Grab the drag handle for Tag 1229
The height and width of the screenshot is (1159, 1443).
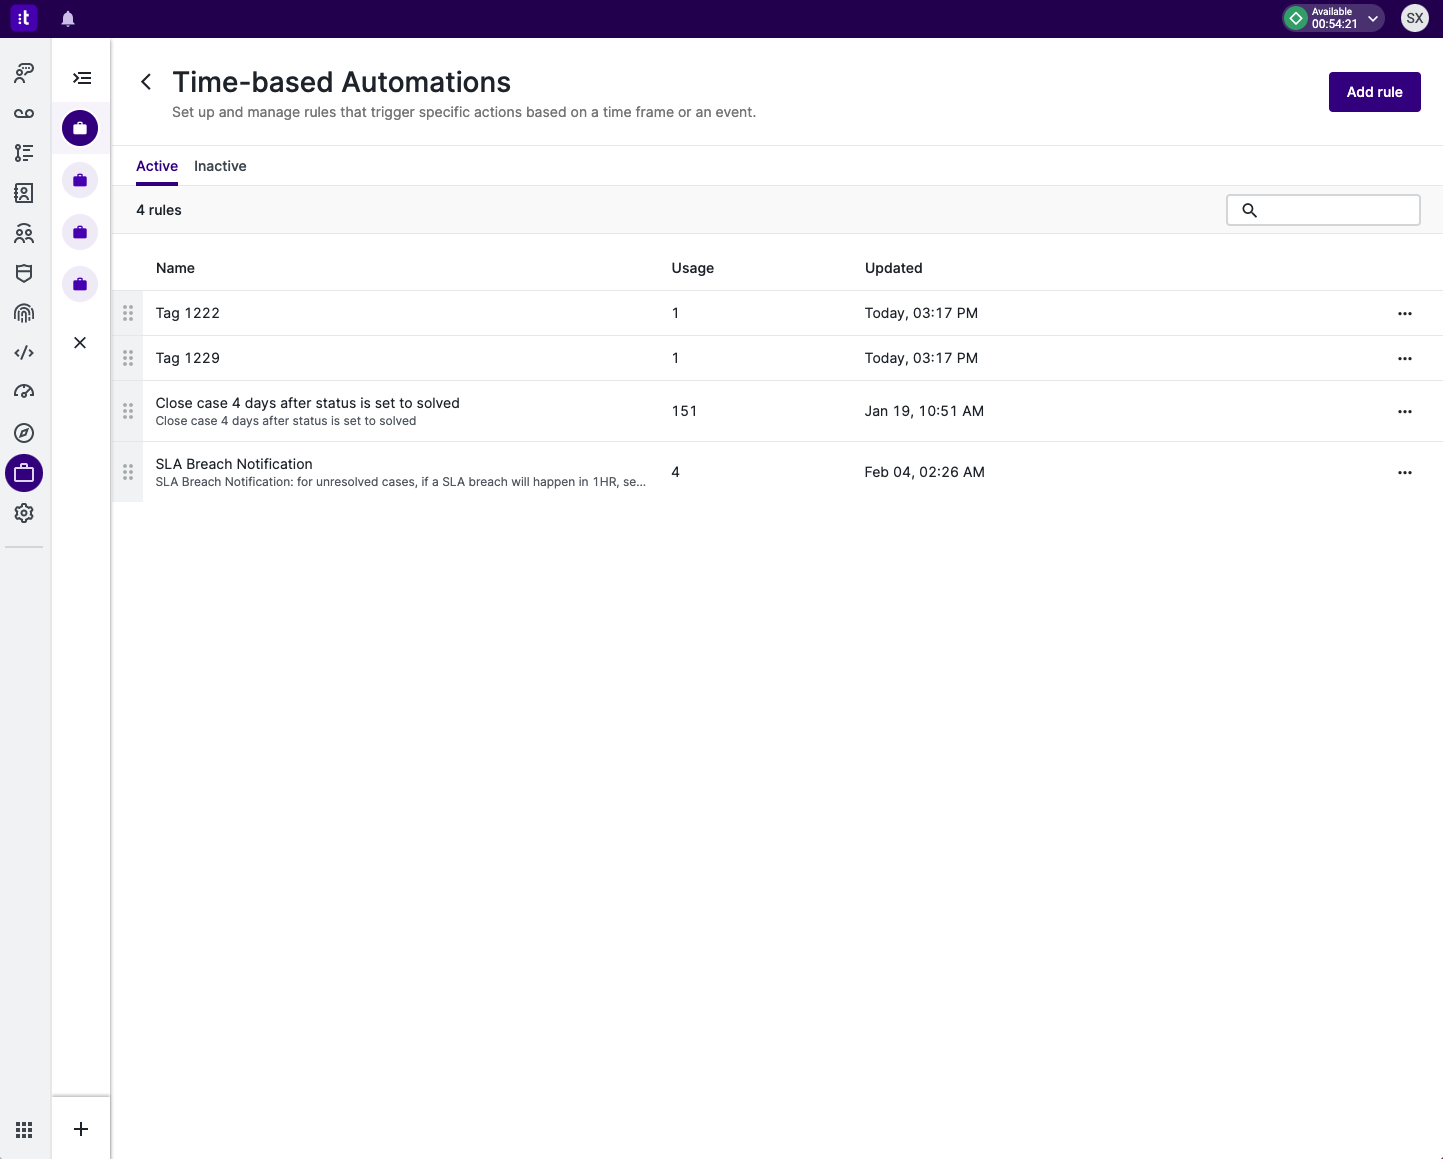(128, 358)
